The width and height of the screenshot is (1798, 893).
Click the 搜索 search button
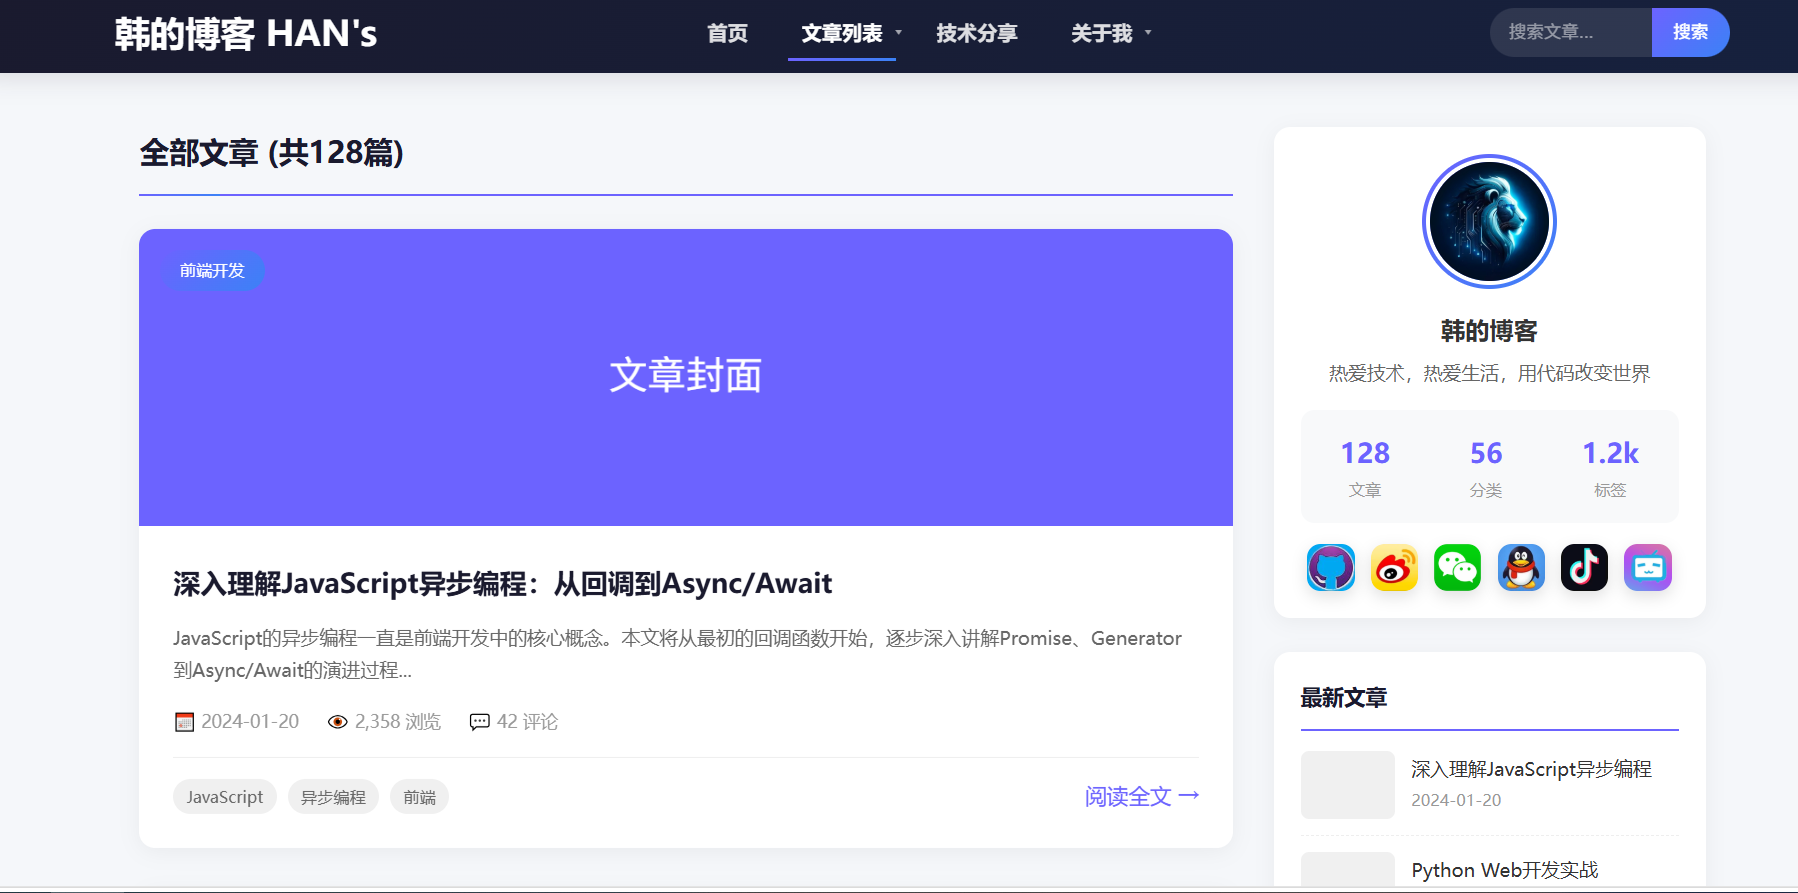click(x=1690, y=32)
